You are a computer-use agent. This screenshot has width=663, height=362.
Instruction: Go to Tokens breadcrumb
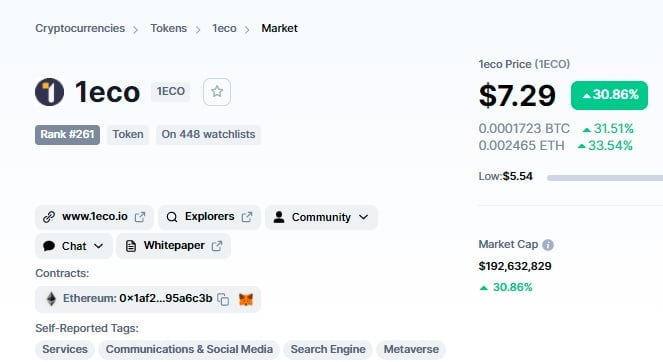(169, 28)
